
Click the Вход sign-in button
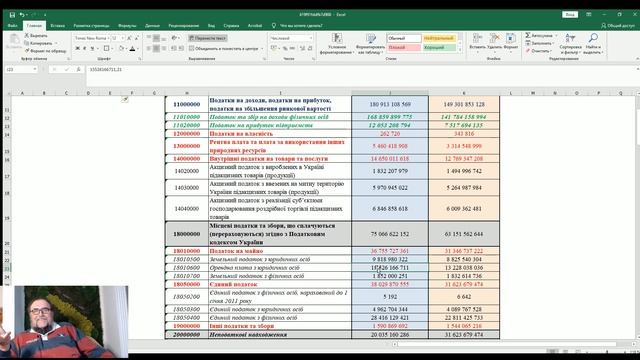[570, 15]
